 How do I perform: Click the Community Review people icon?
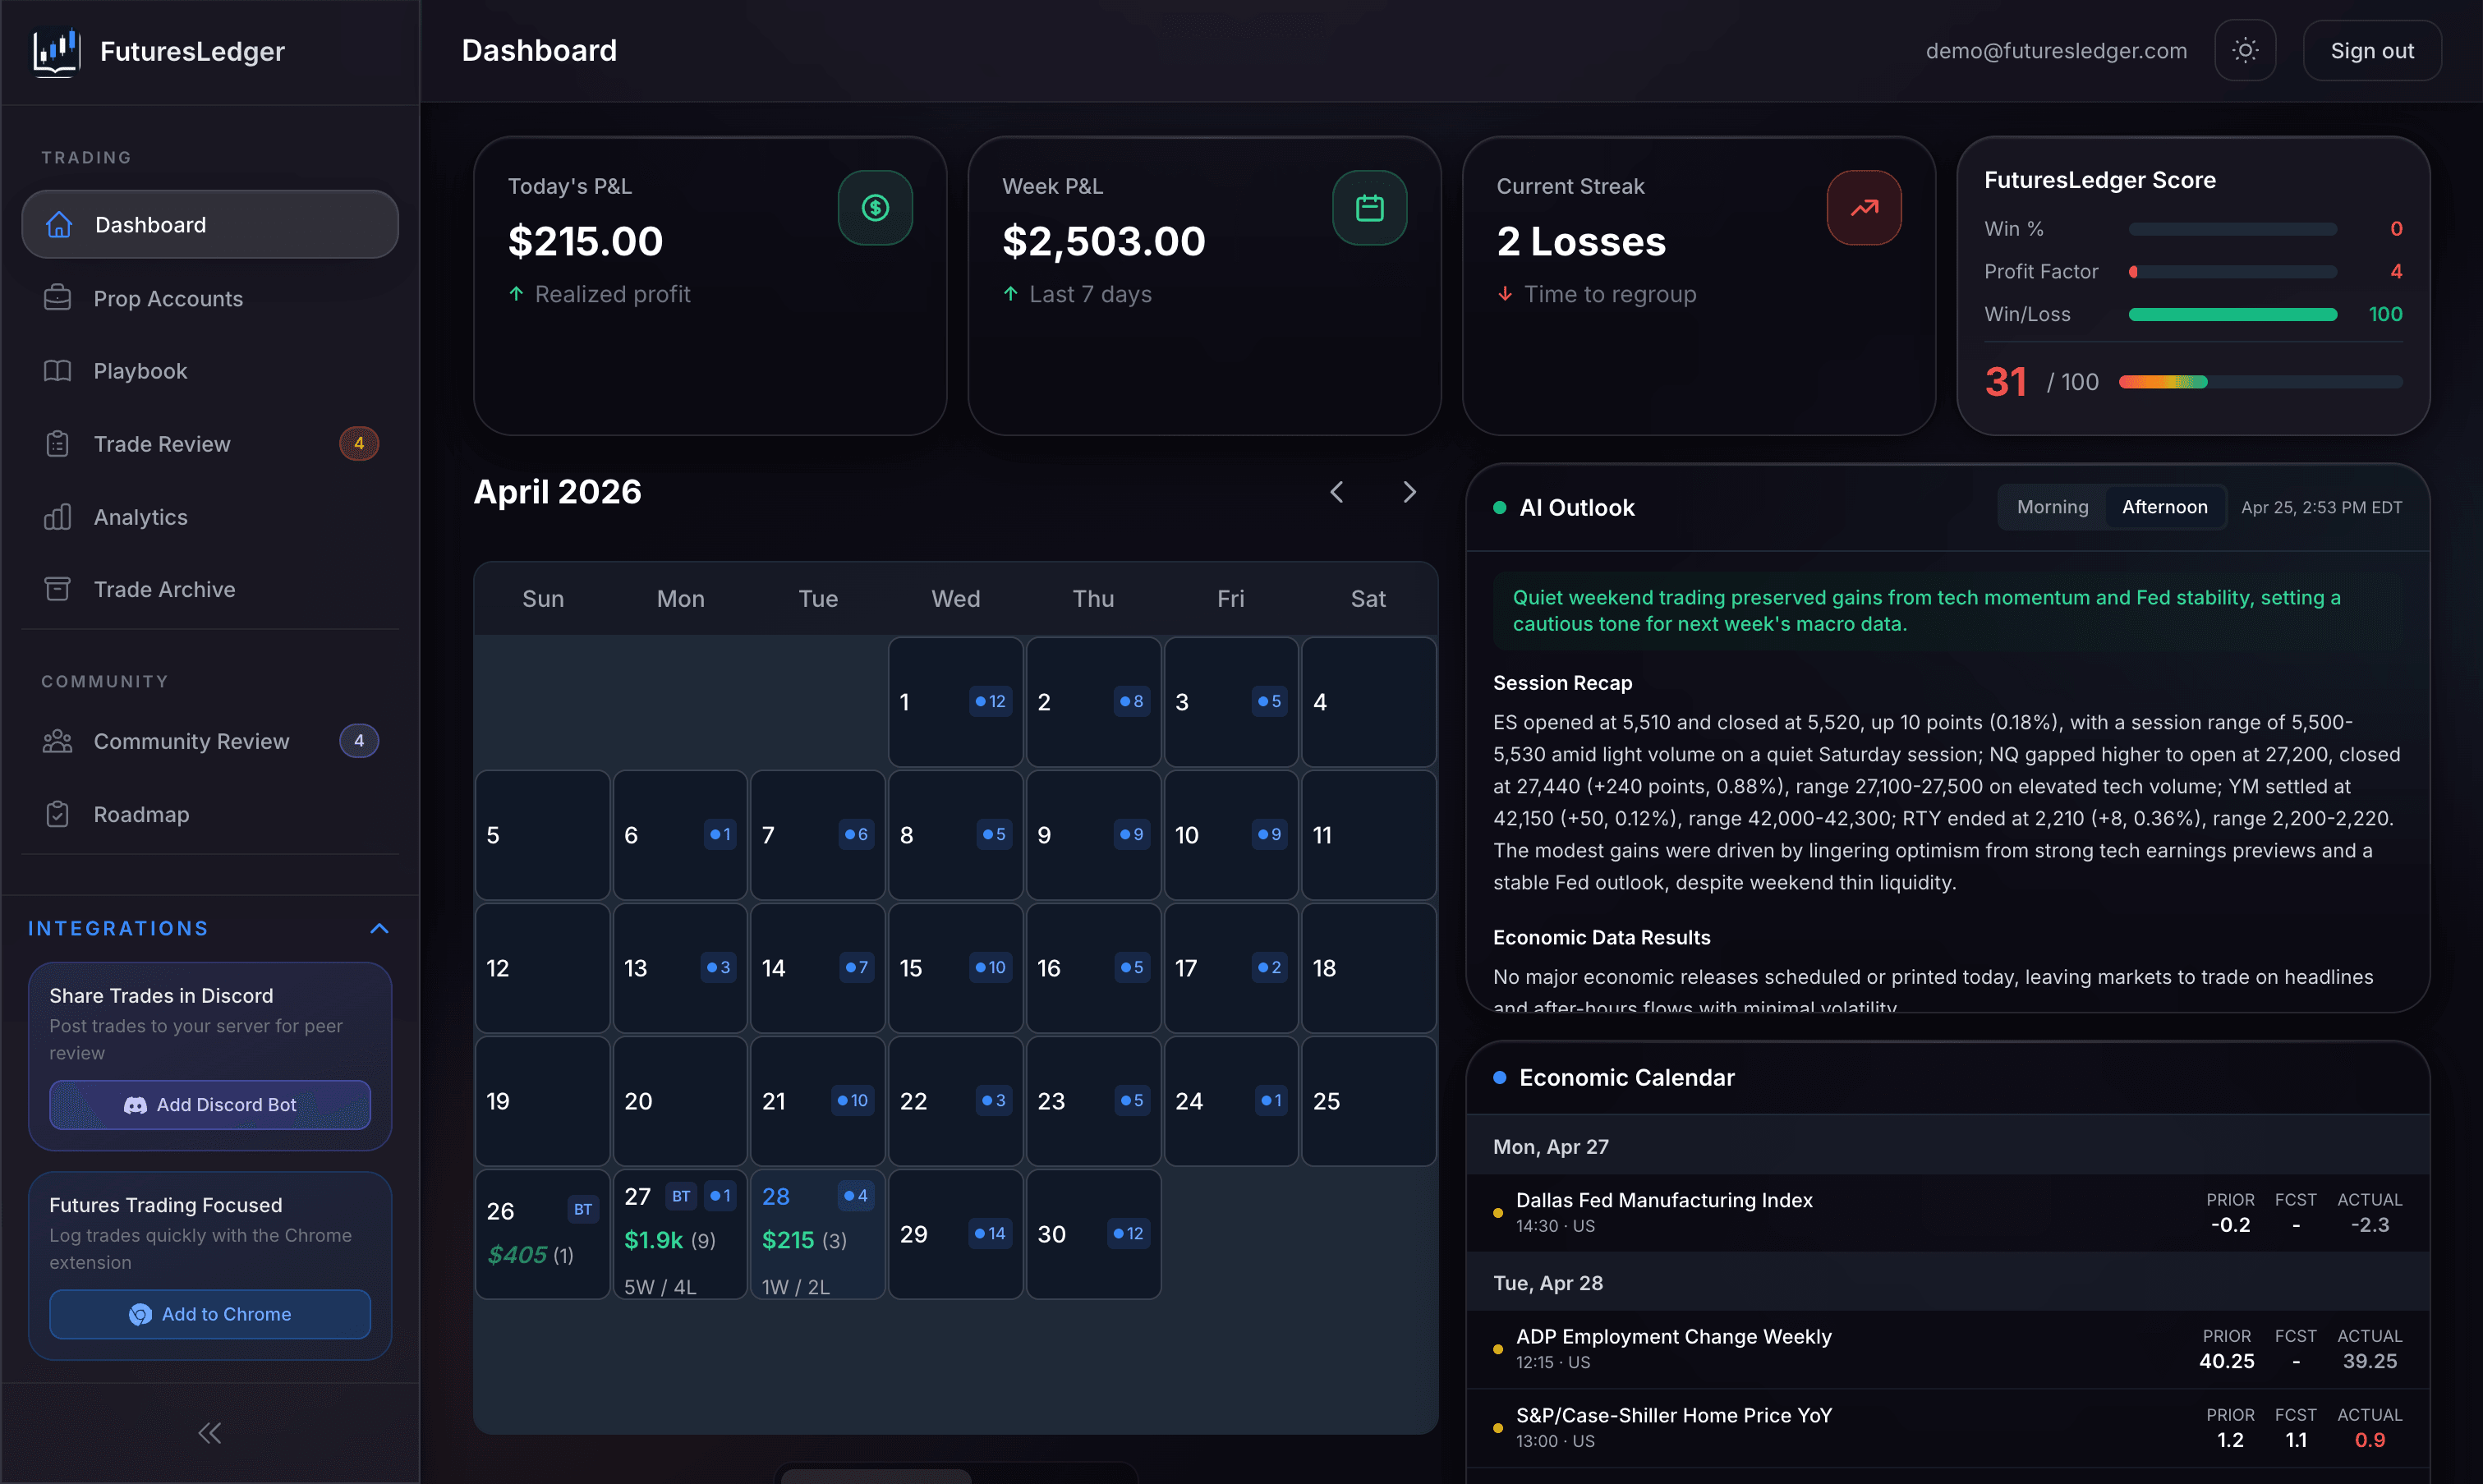(x=58, y=741)
